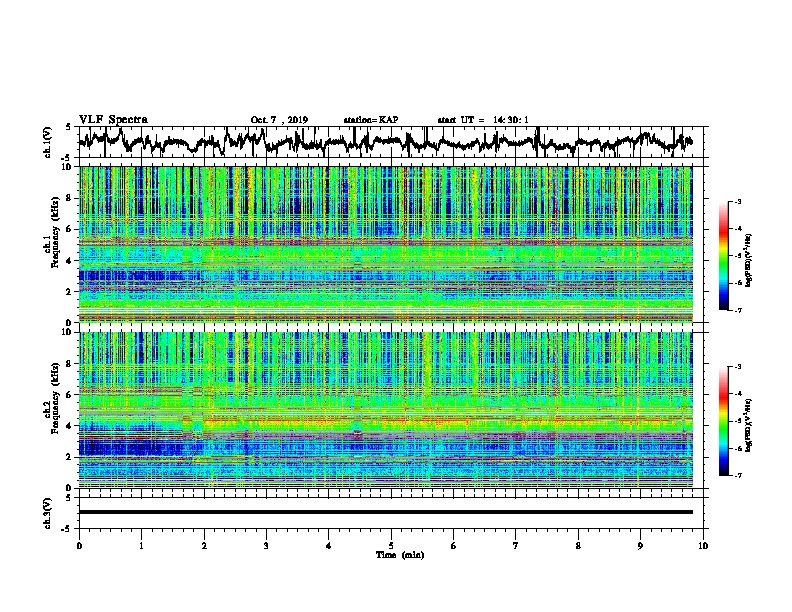The image size is (792, 612).
Task: Click tick label "2" on the Time axis
Action: pyautogui.click(x=204, y=546)
